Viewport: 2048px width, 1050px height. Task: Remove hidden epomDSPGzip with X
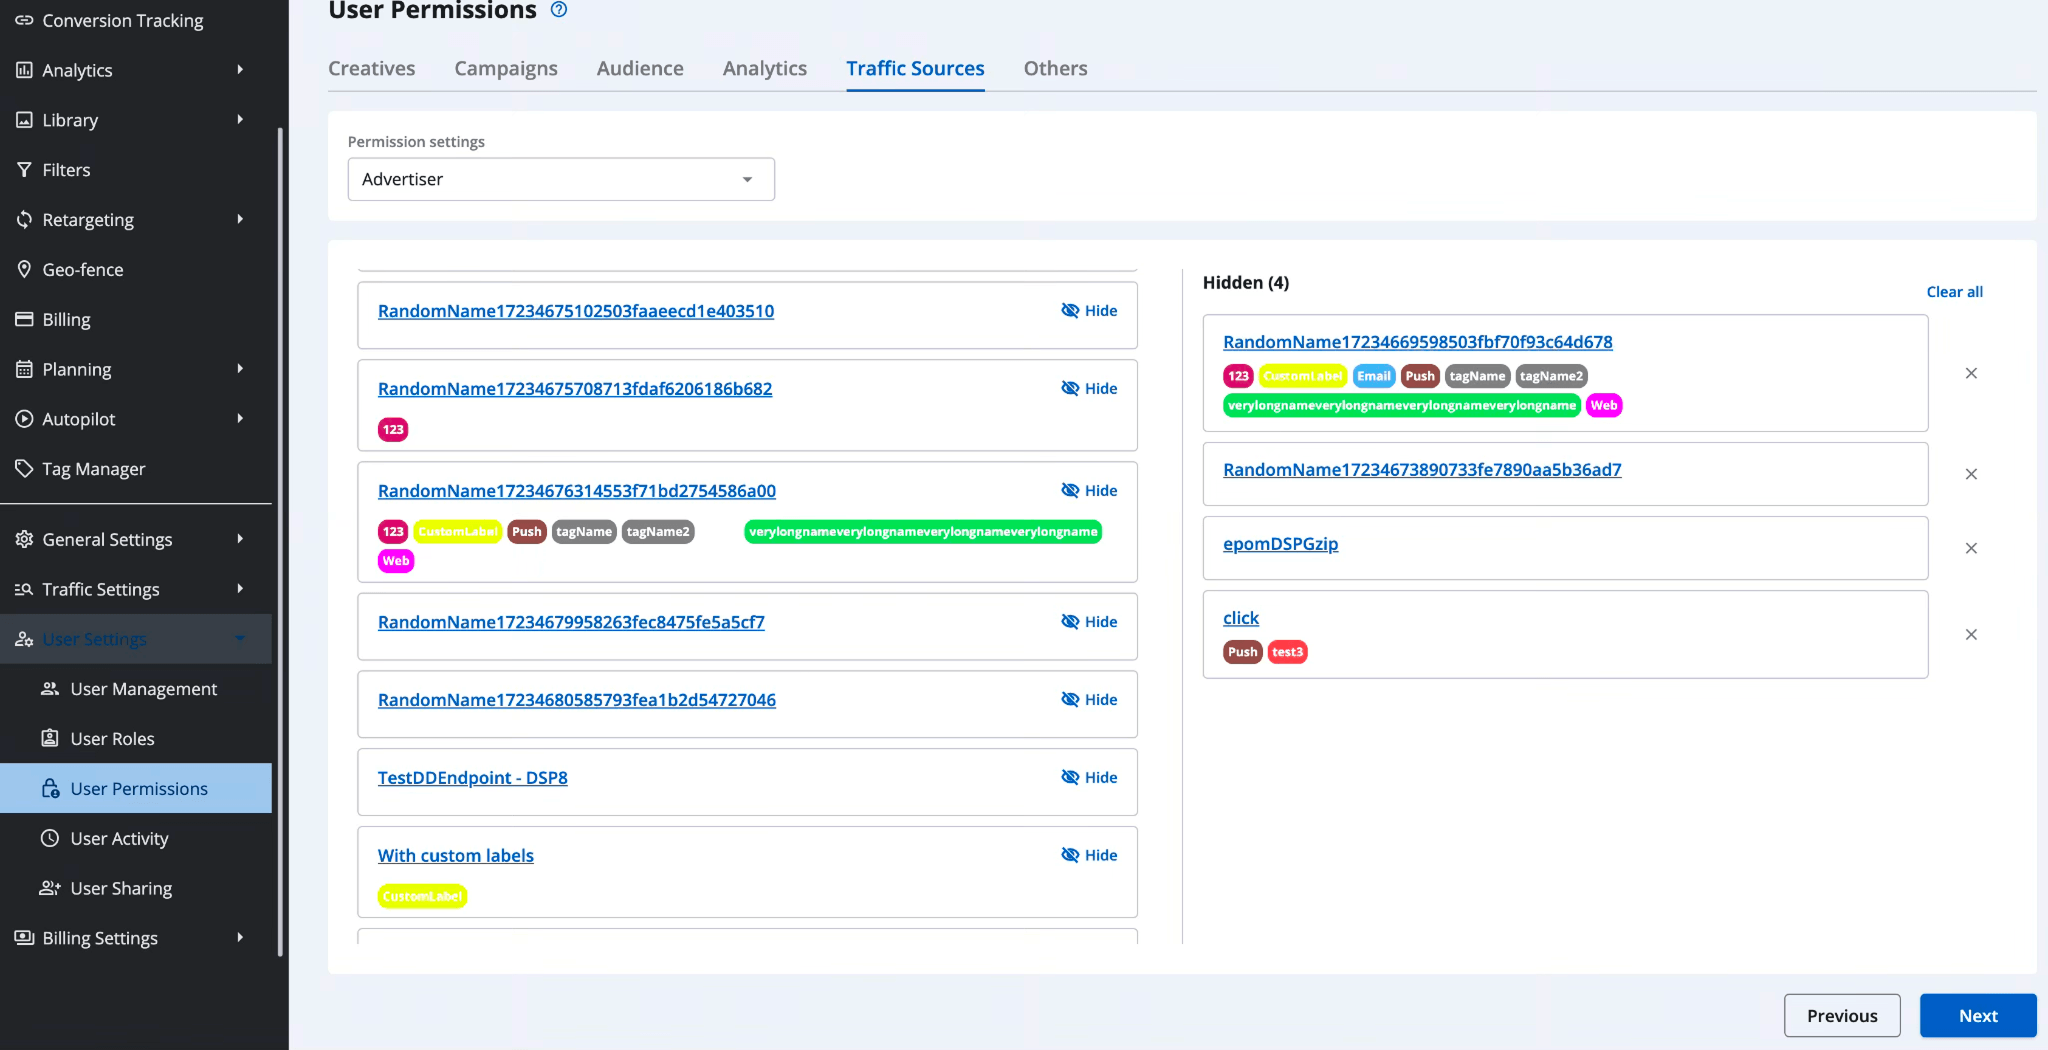[x=1971, y=548]
